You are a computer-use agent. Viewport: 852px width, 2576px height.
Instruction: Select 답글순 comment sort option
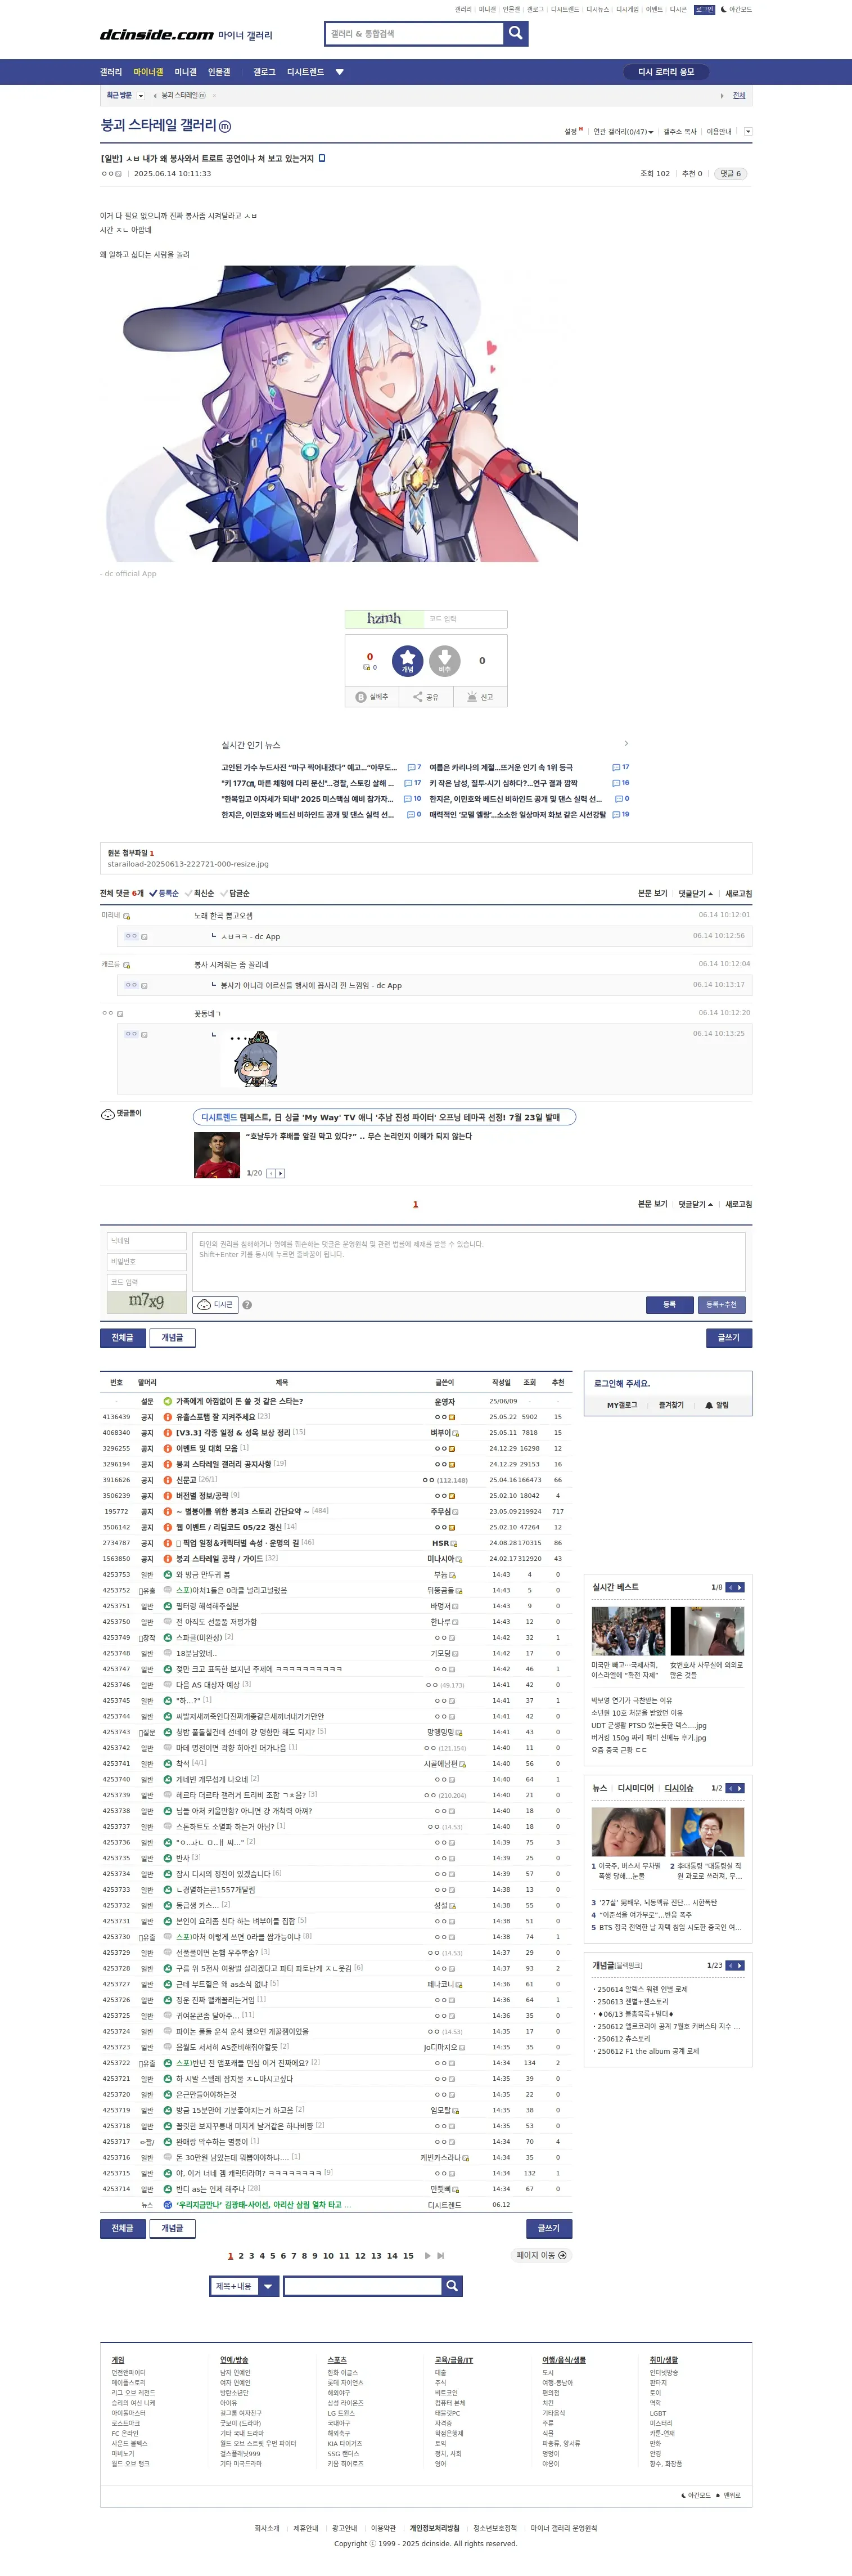[235, 893]
